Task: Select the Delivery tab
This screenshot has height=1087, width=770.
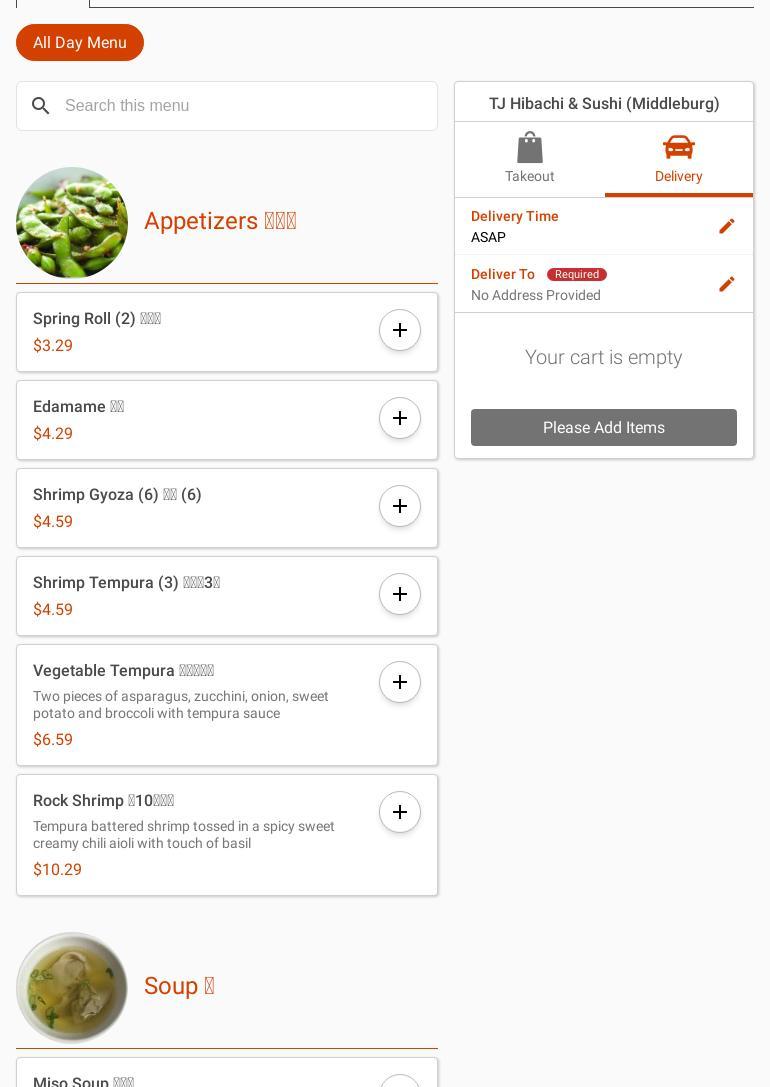Action: click(x=678, y=159)
